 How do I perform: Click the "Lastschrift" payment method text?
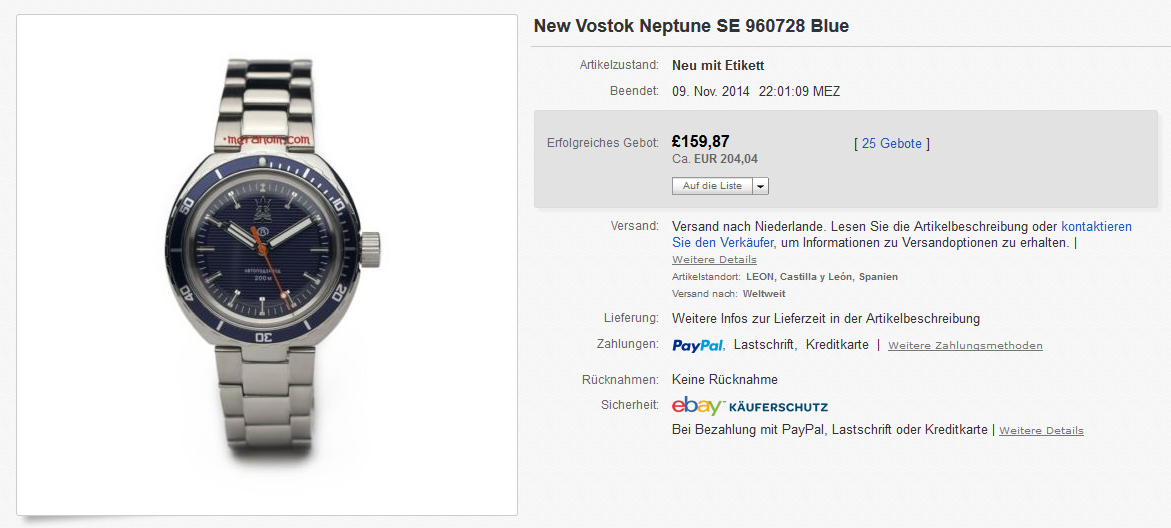coord(764,345)
